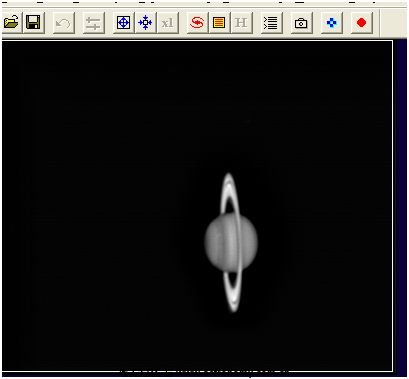Click the x1 zoom button
This screenshot has width=409, height=379.
[x=168, y=23]
